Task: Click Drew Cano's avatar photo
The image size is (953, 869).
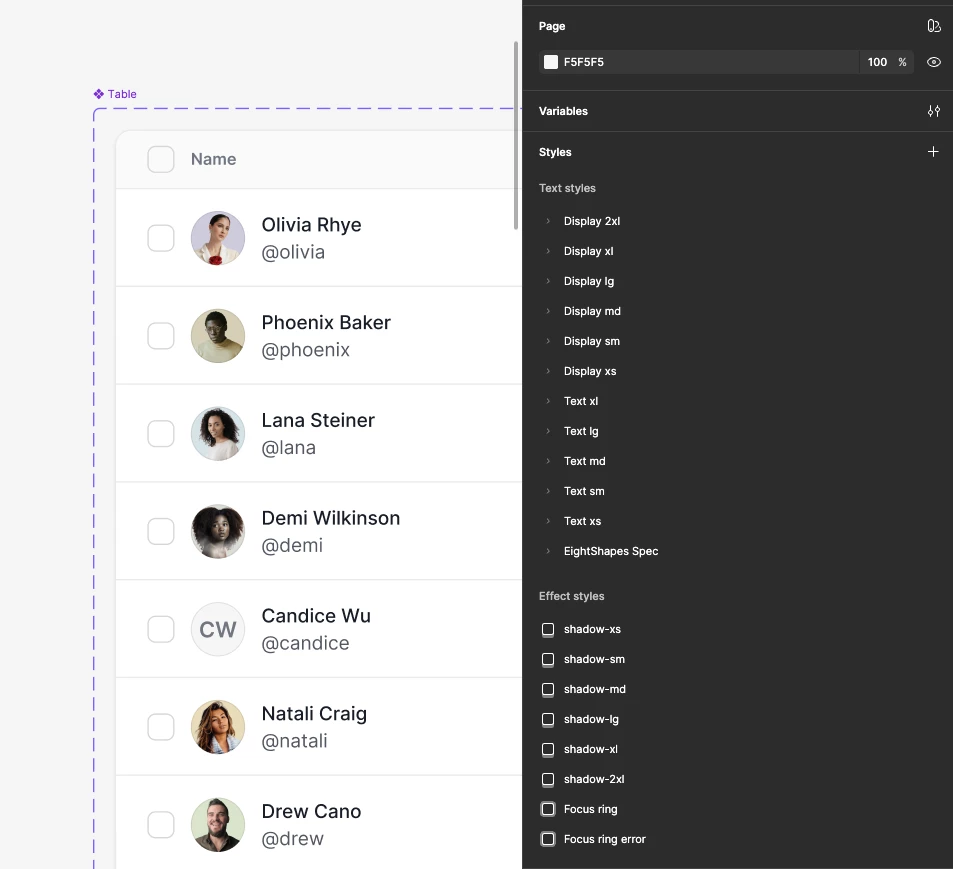Action: [218, 825]
